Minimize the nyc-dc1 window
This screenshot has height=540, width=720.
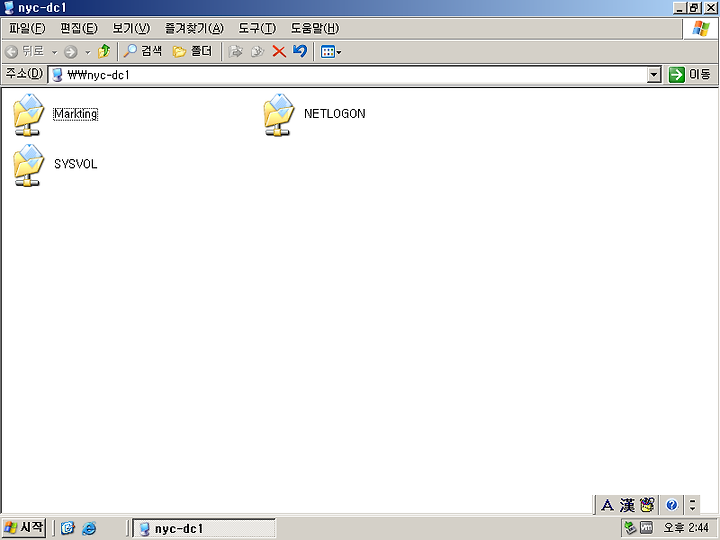coord(680,8)
